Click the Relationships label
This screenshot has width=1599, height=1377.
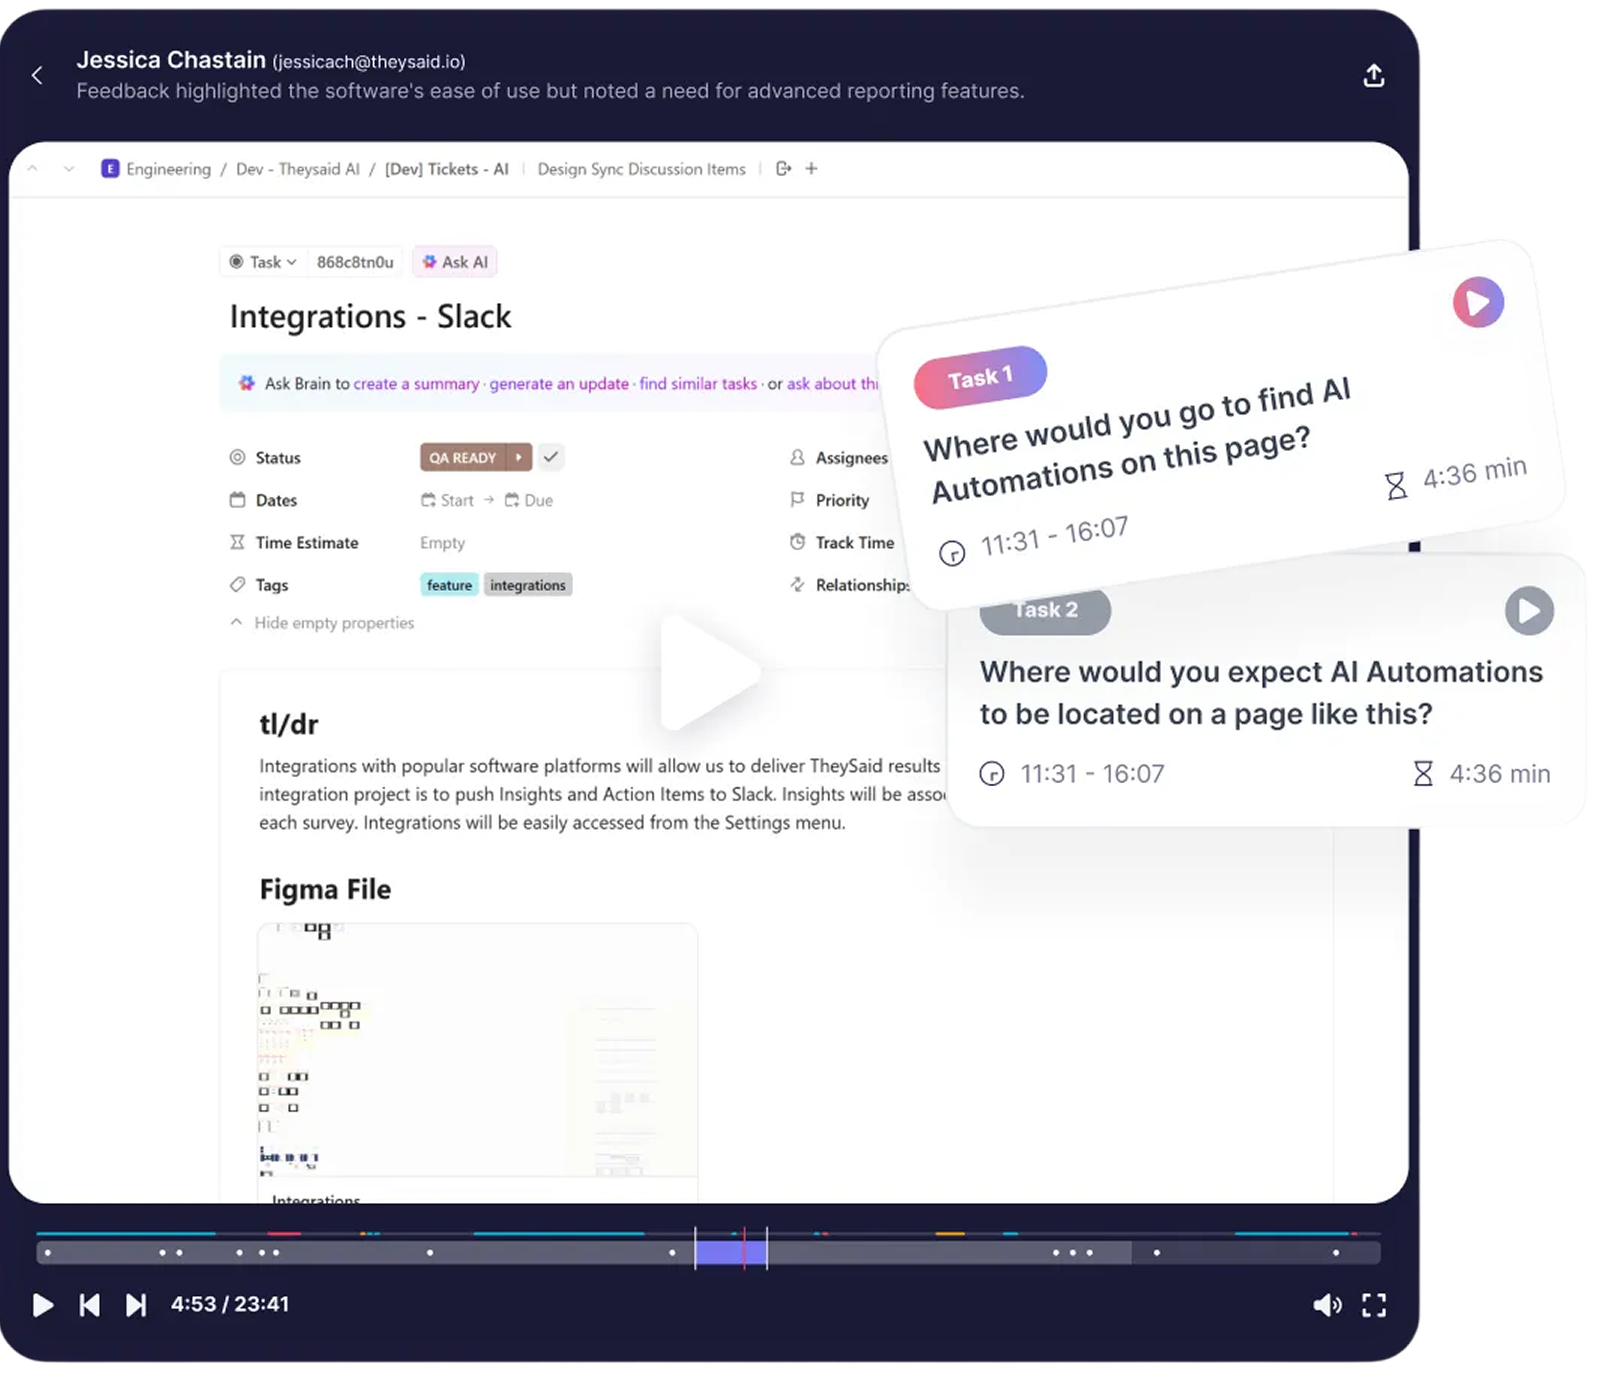tap(862, 585)
